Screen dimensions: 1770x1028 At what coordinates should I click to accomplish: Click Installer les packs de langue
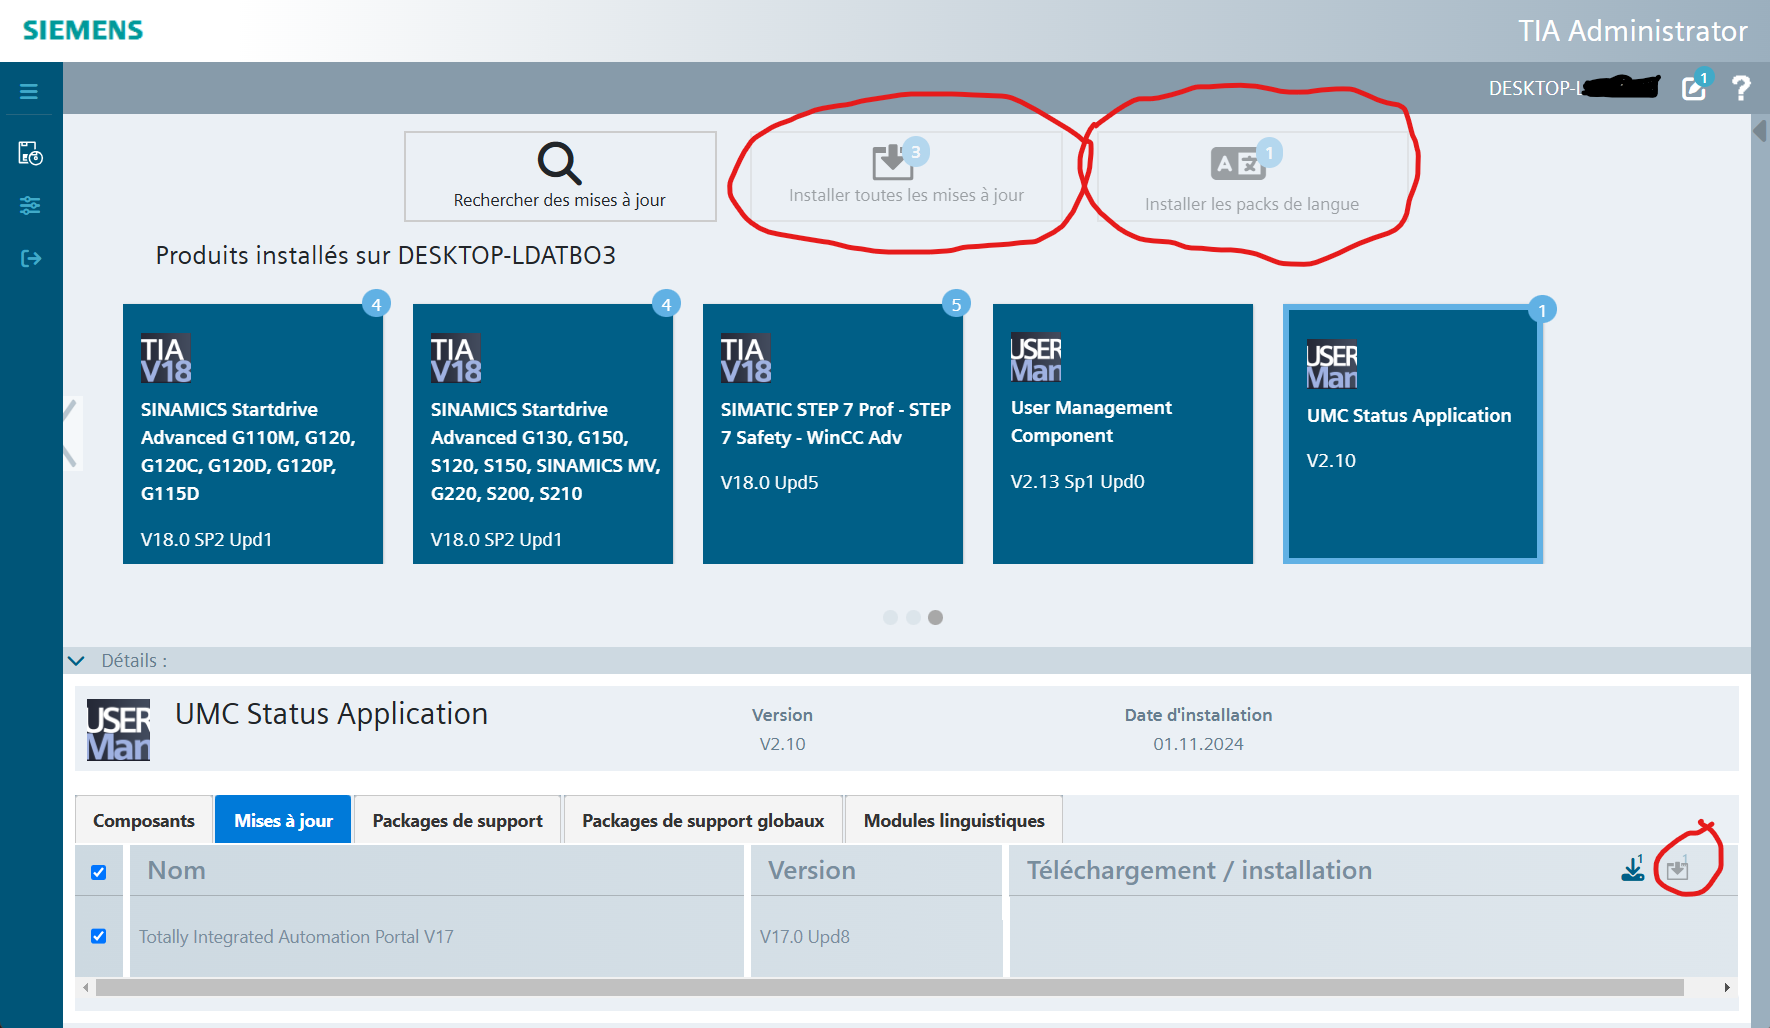point(1252,176)
